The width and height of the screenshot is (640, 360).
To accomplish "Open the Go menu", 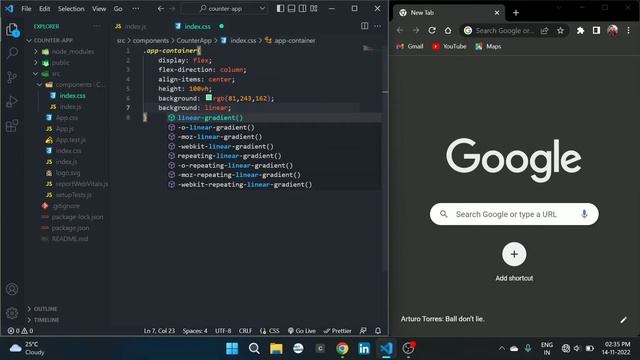I will tap(118, 9).
